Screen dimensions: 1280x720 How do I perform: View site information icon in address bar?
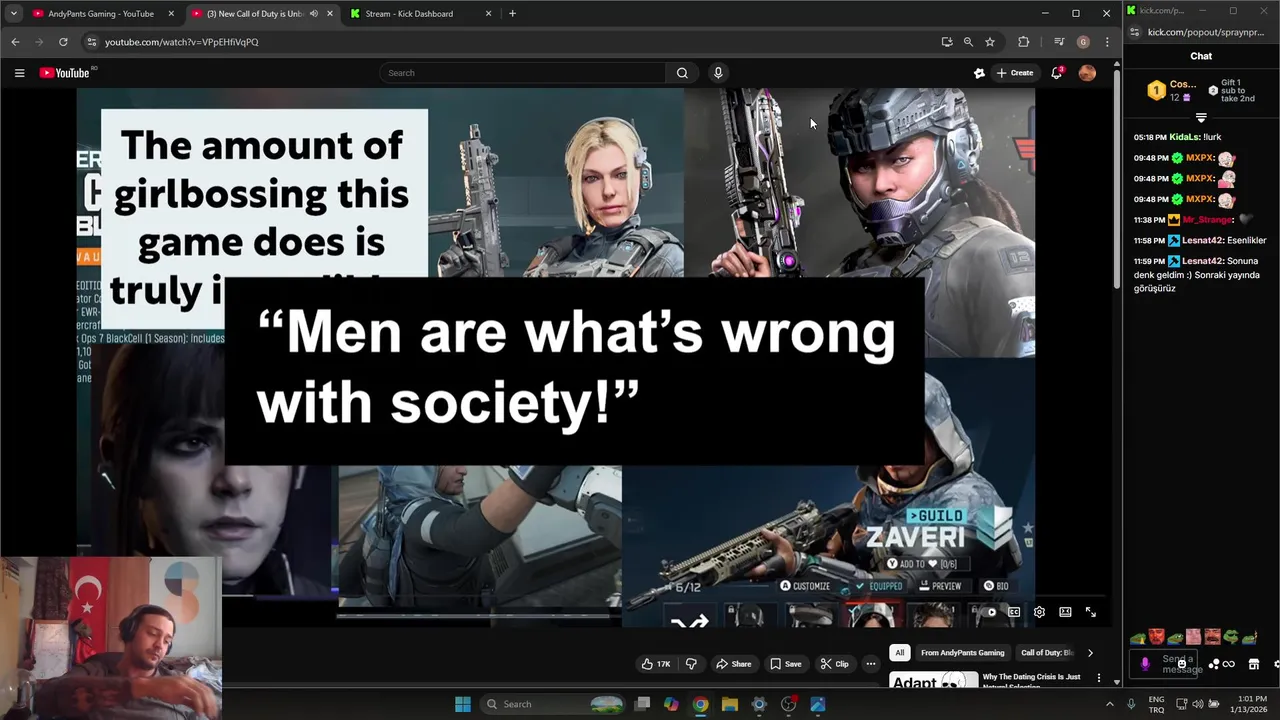[x=91, y=42]
